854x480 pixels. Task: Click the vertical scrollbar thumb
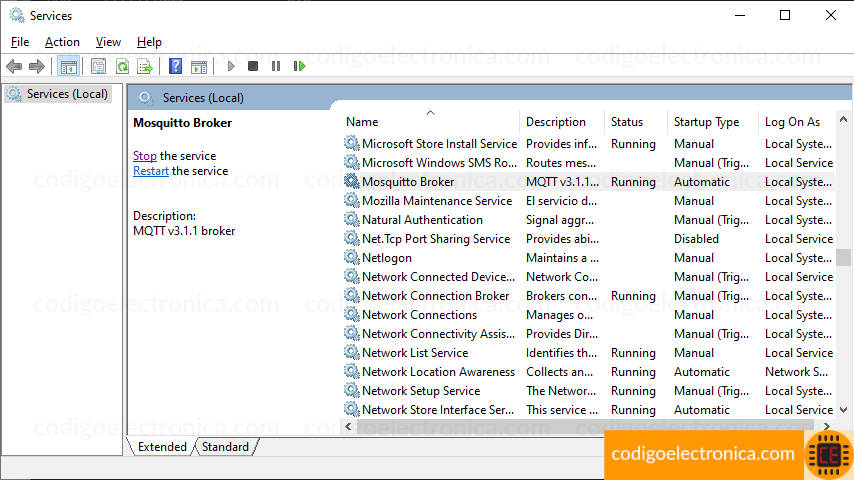pos(844,257)
